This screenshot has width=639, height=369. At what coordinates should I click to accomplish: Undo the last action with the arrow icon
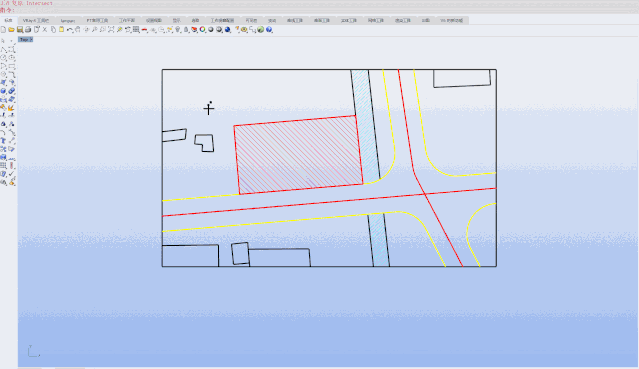pyautogui.click(x=70, y=30)
